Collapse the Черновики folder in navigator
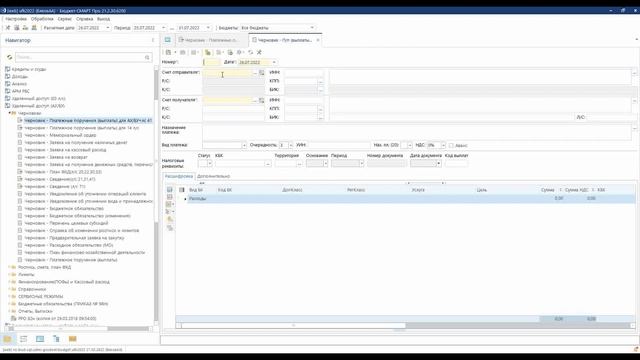The height and width of the screenshot is (360, 640). coord(9,113)
